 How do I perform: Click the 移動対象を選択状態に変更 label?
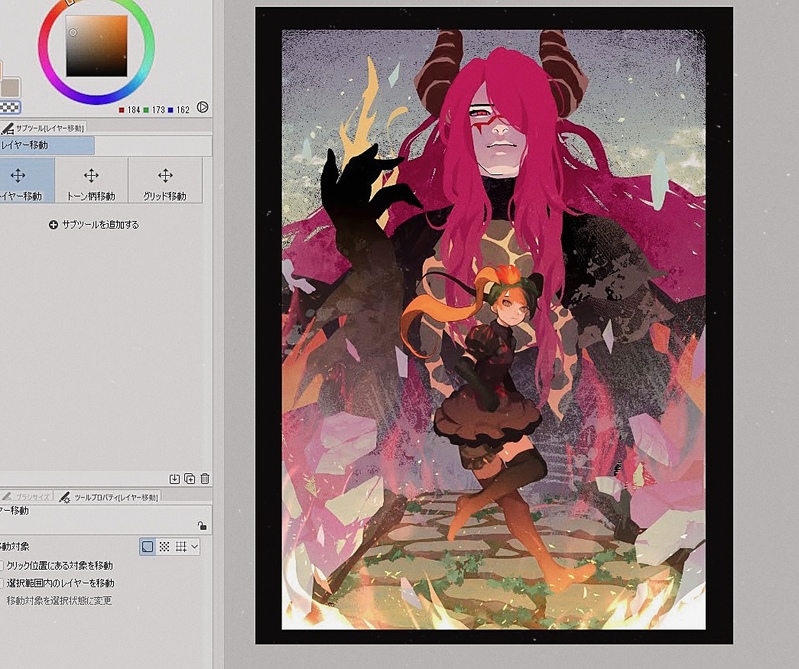coord(59,601)
